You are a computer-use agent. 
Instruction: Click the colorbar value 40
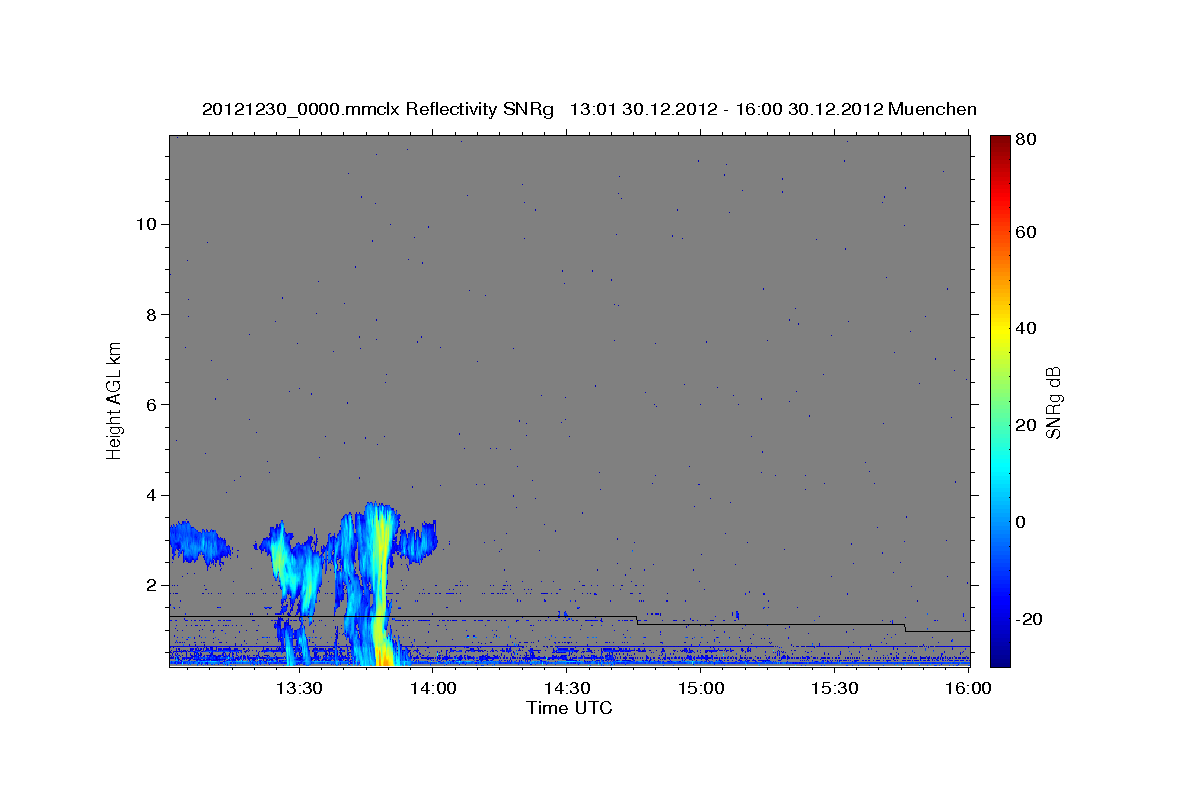click(1025, 328)
